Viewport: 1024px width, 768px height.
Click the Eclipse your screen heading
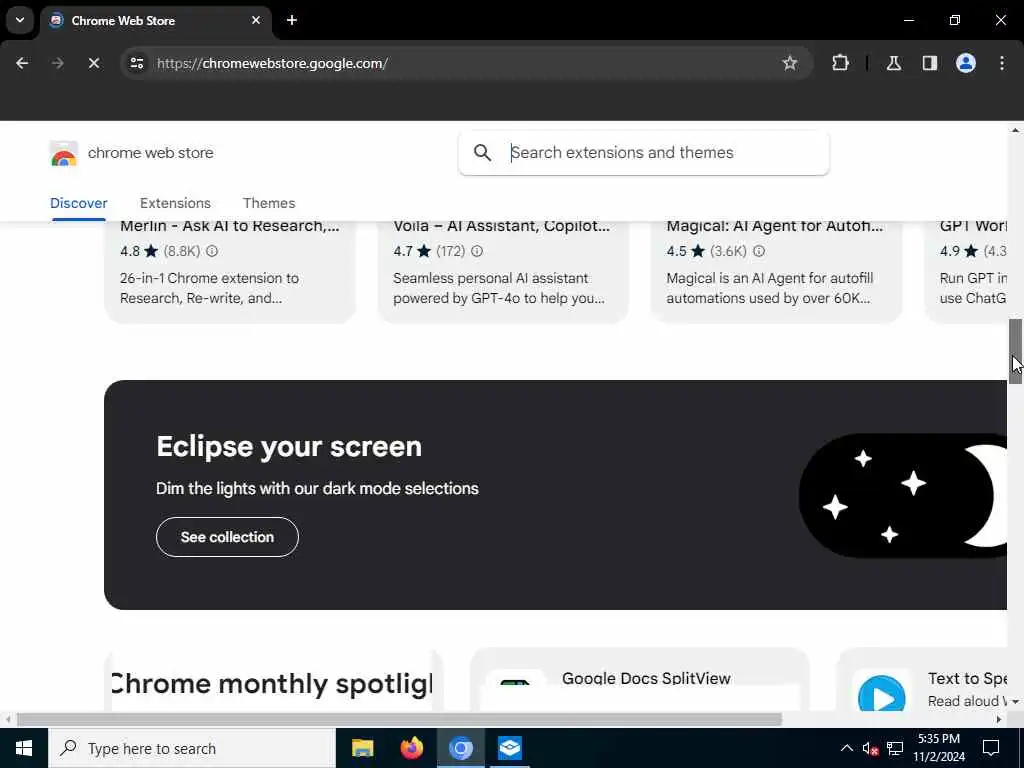289,447
